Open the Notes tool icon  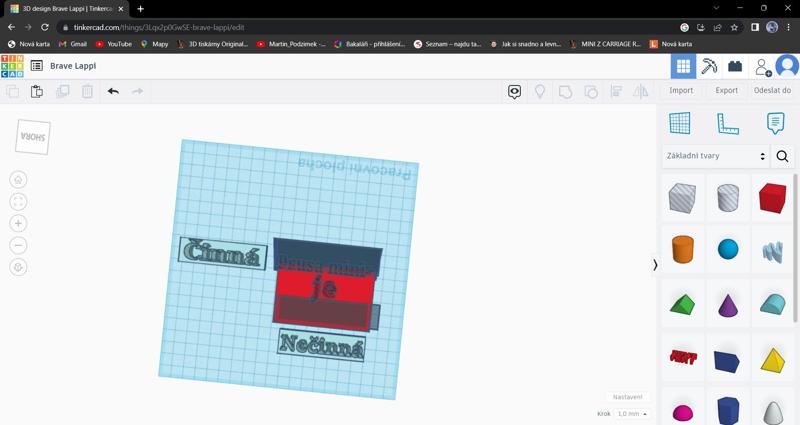[775, 123]
